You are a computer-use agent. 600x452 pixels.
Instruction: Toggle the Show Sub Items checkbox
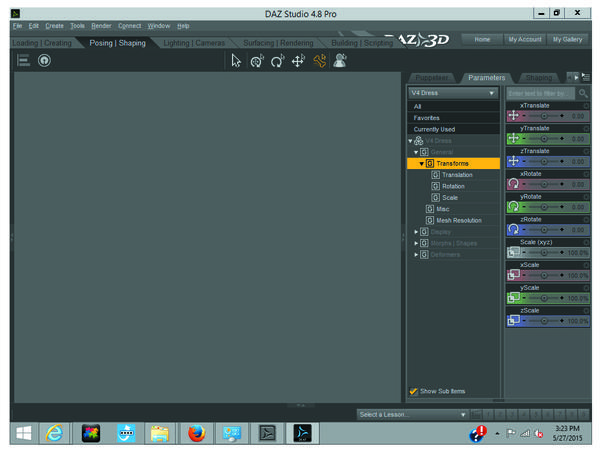[x=413, y=391]
